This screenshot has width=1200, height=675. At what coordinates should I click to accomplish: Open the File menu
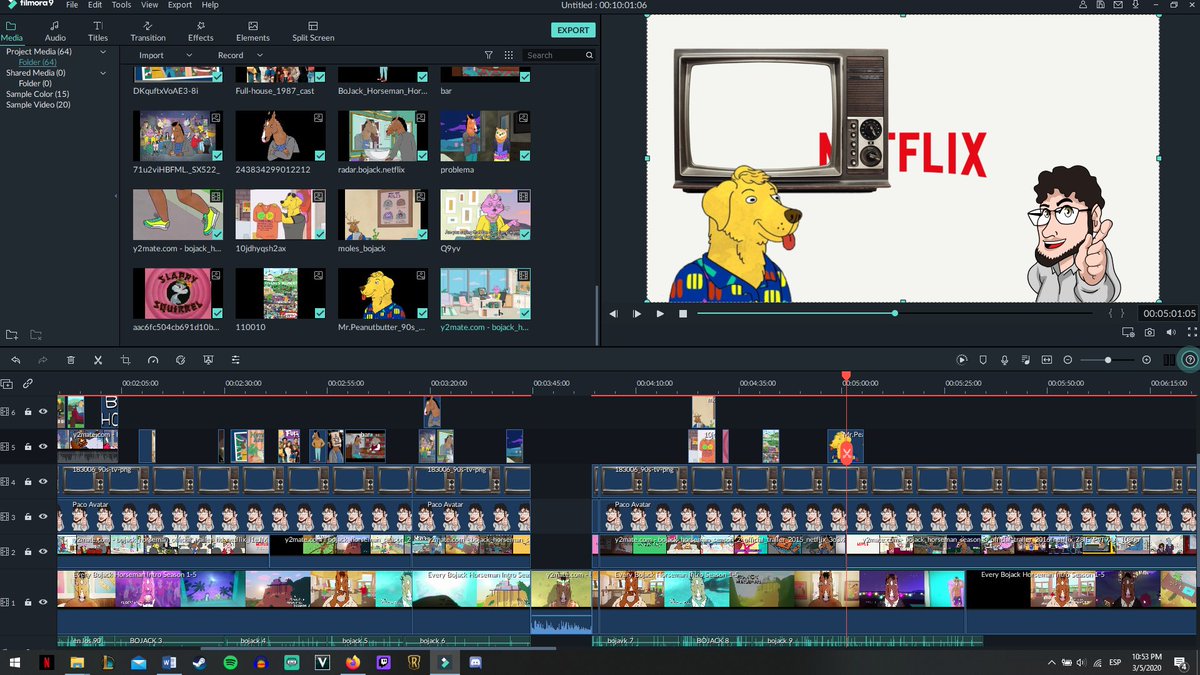pyautogui.click(x=71, y=4)
